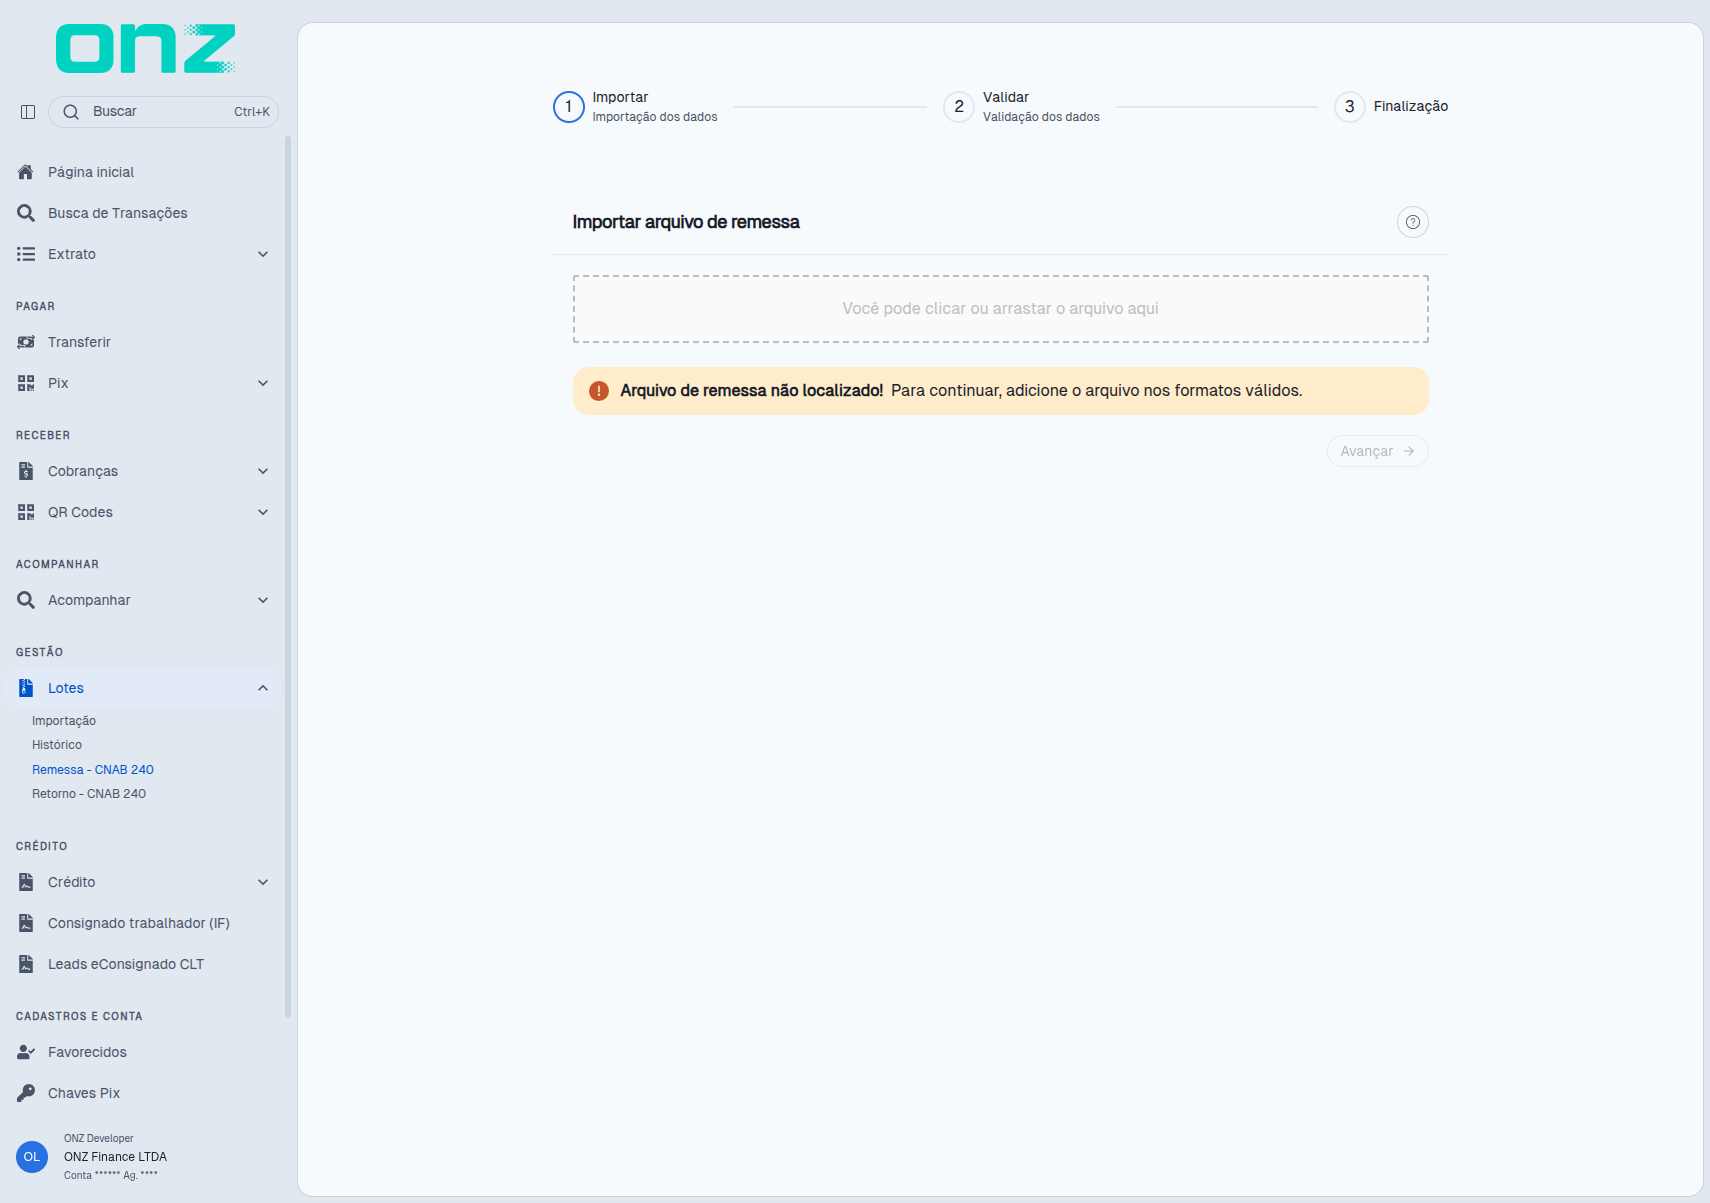Select step 1 Importar circle
This screenshot has height=1203, width=1710.
[569, 107]
